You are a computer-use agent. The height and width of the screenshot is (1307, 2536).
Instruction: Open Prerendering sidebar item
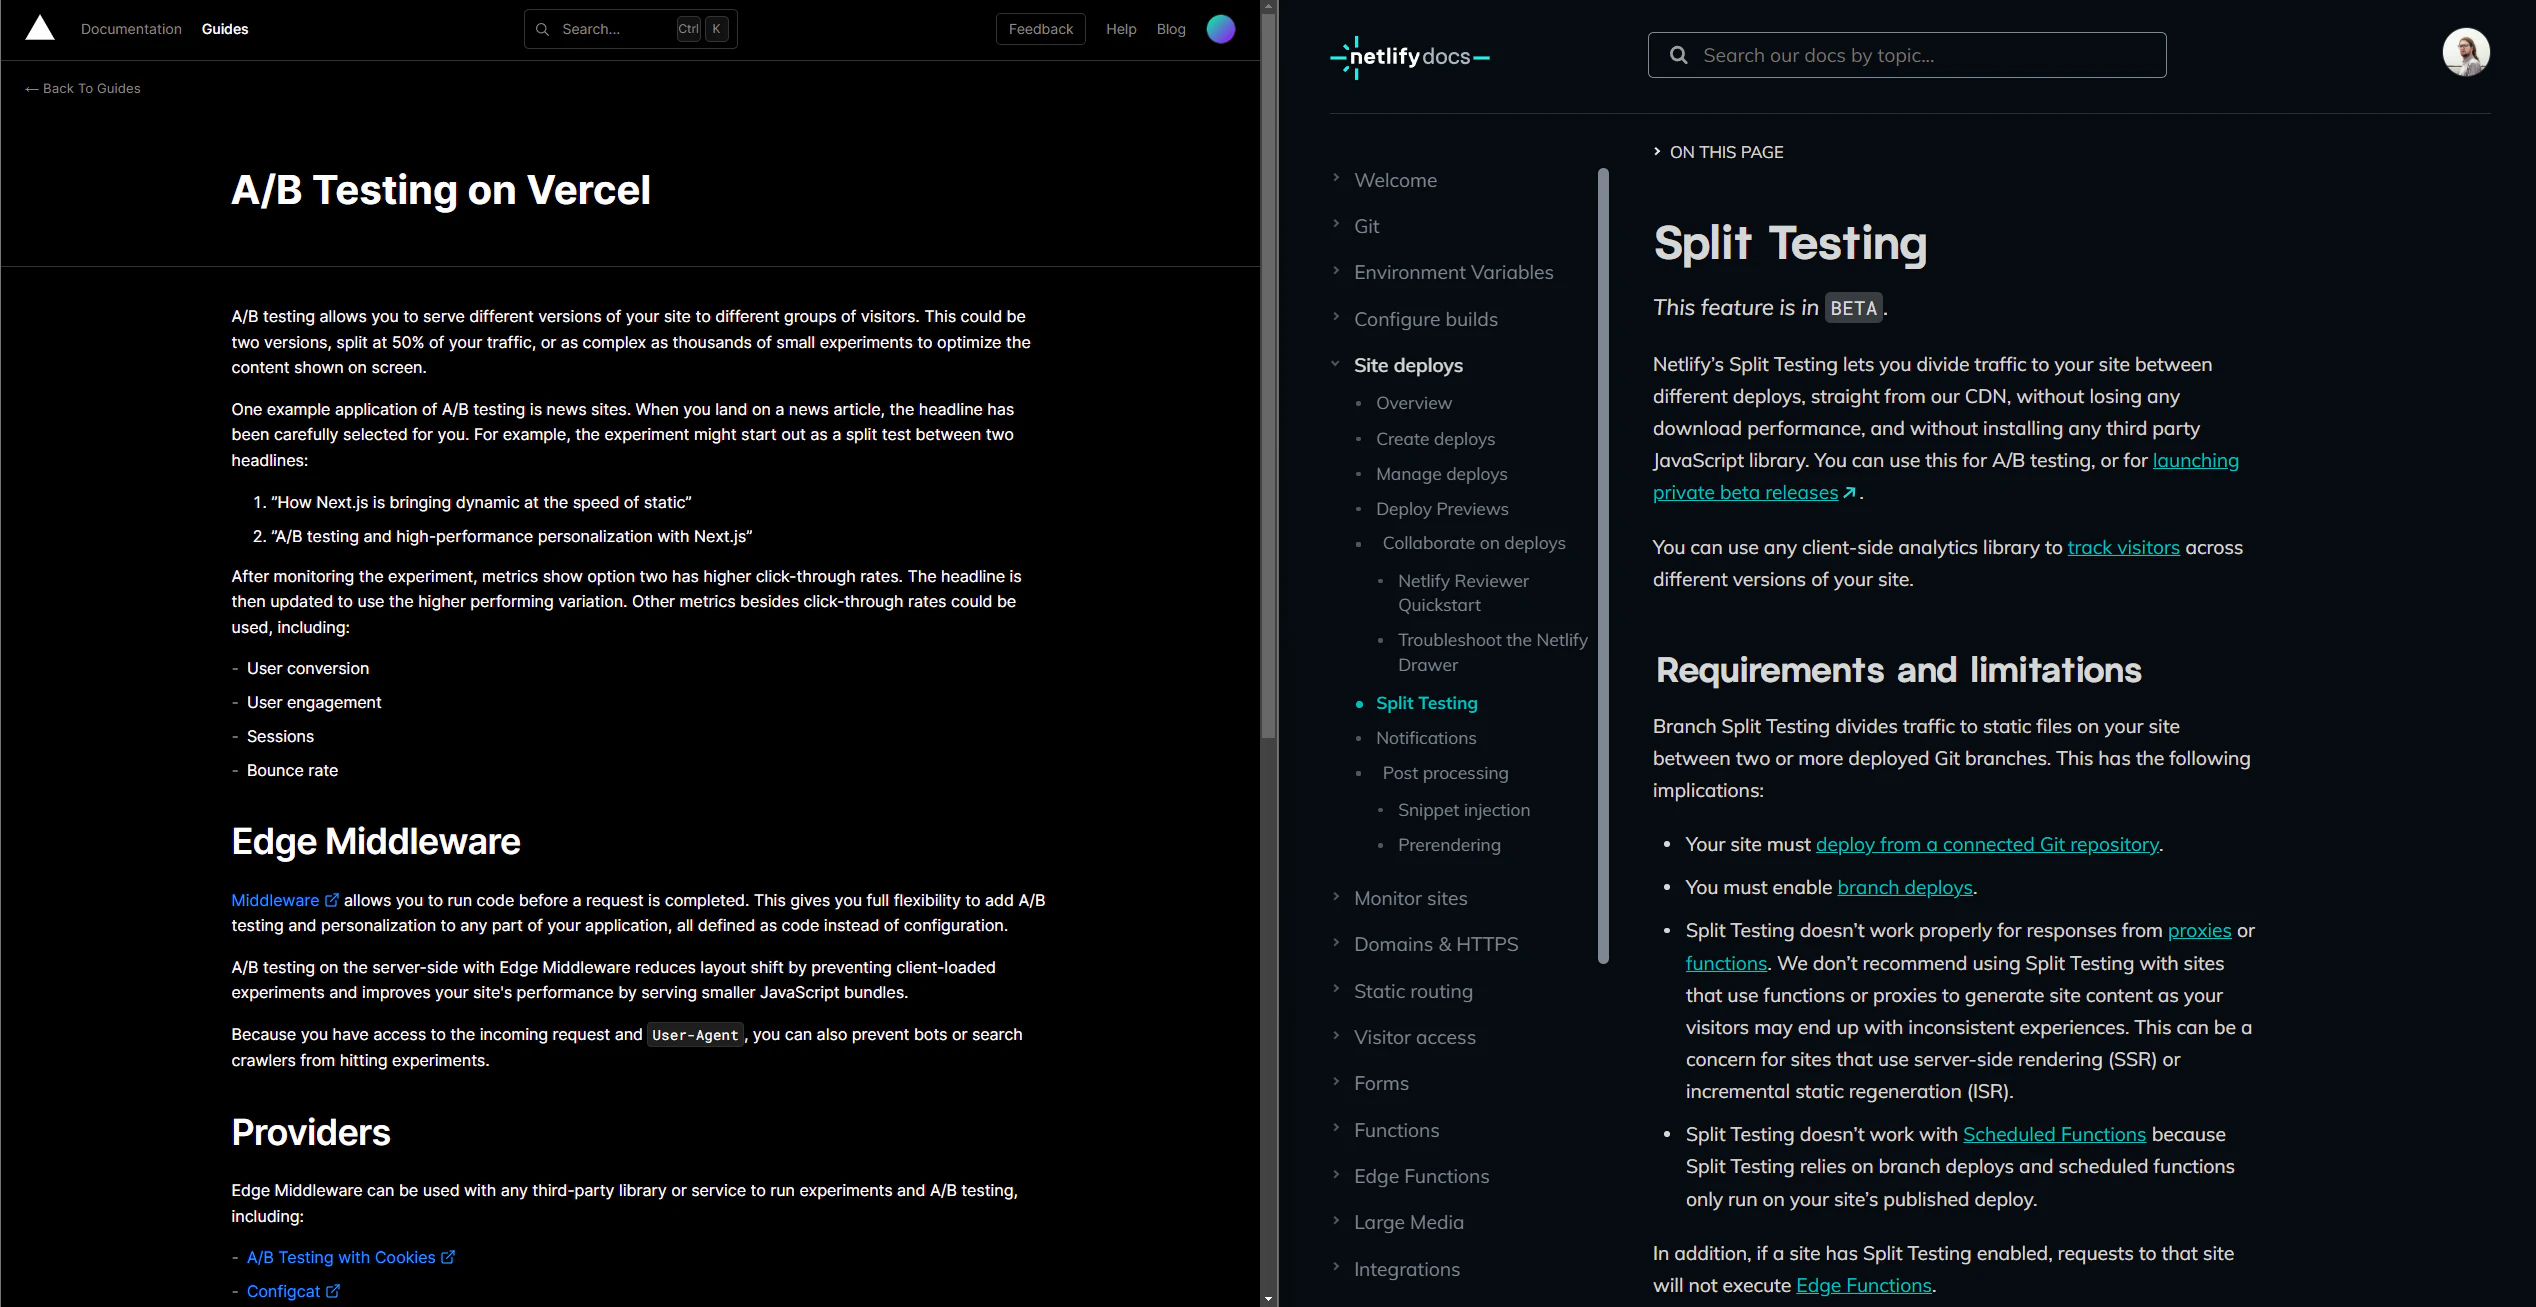coord(1449,845)
